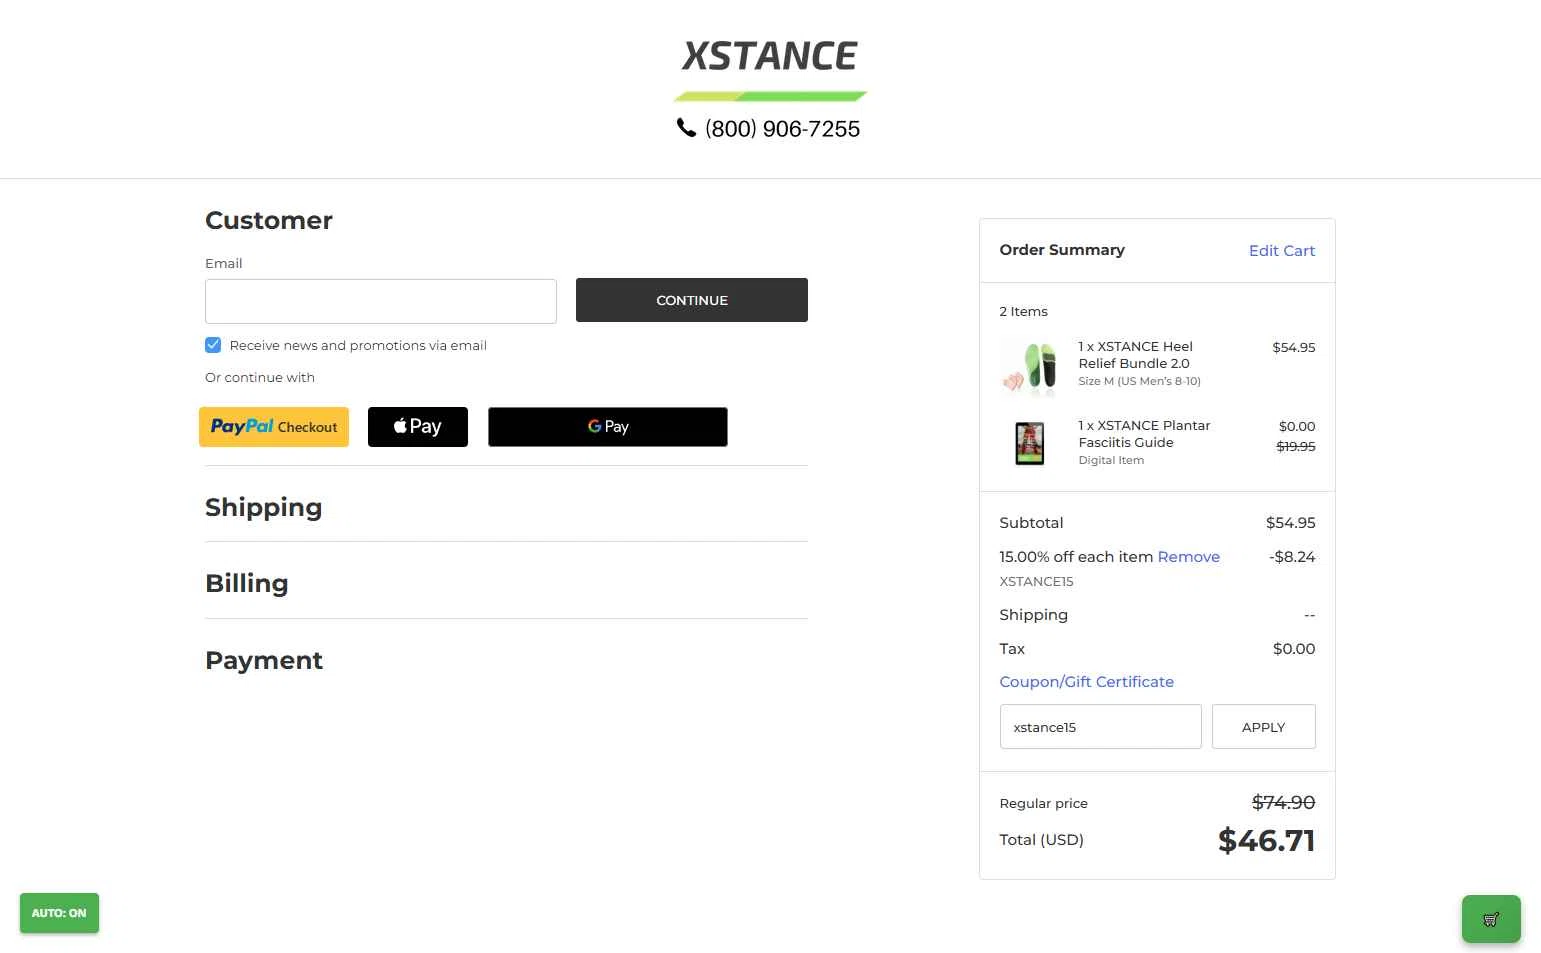
Task: Click the XSTANCE logo
Action: (x=770, y=69)
